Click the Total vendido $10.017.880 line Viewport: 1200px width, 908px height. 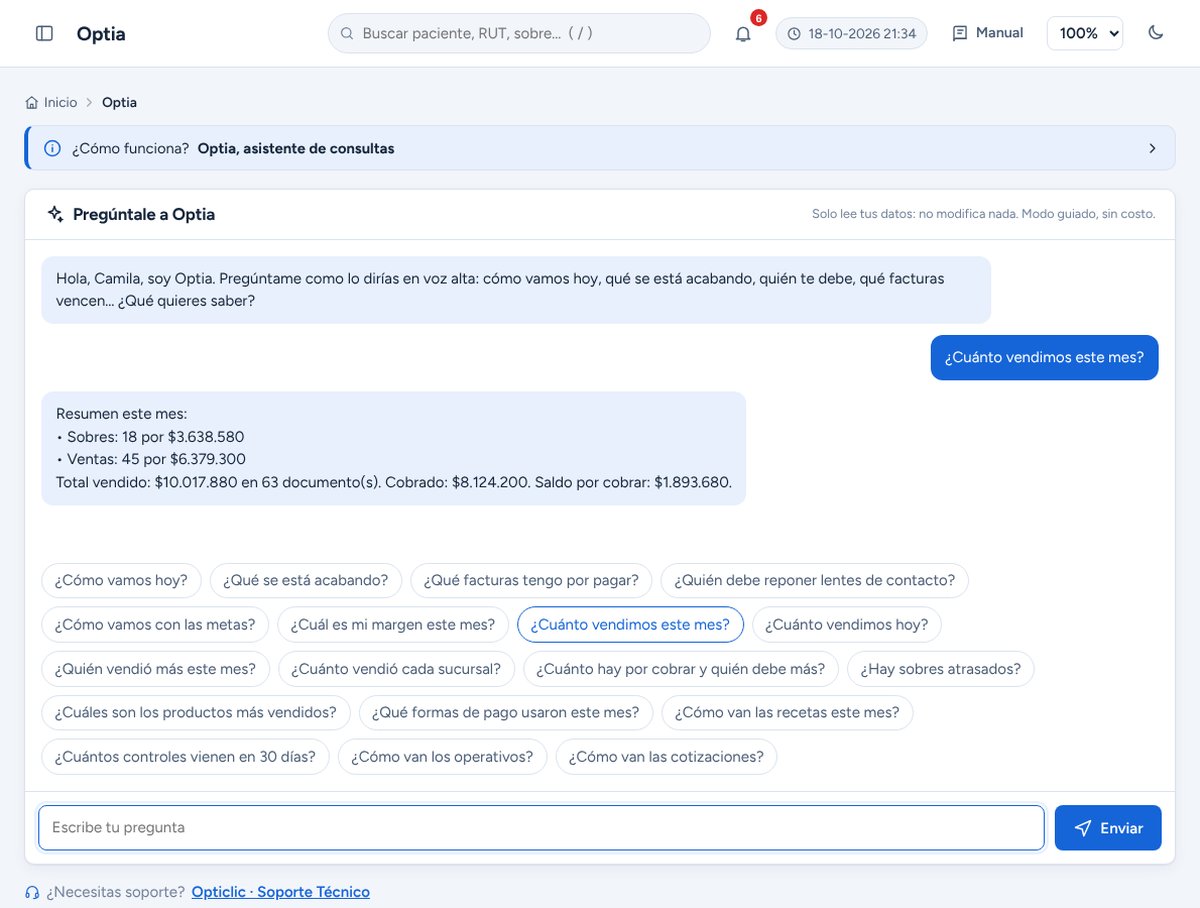[394, 482]
